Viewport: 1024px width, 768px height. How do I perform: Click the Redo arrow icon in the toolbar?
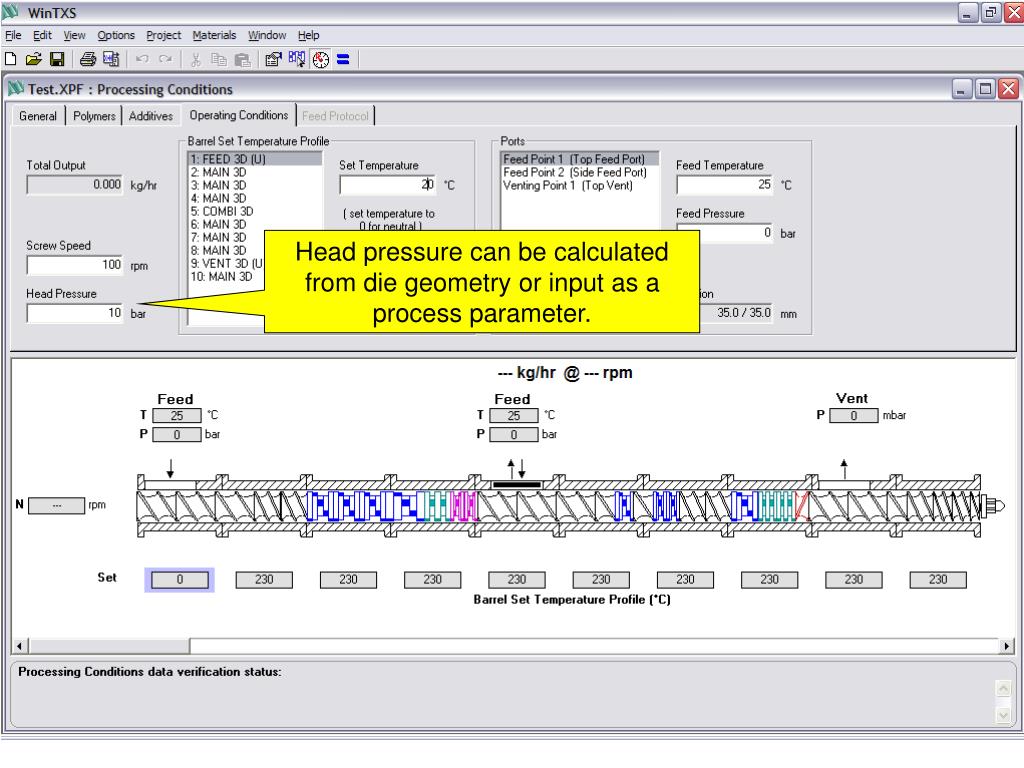[x=166, y=59]
